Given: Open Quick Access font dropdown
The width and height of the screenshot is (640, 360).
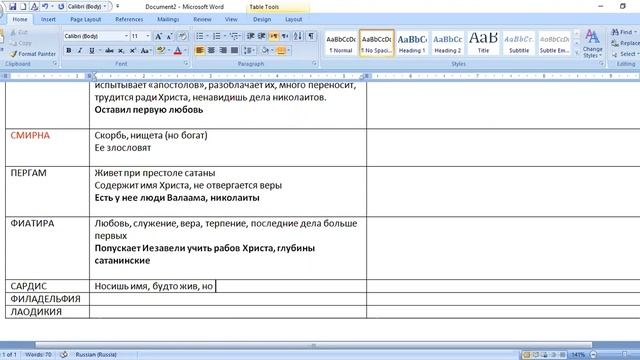Looking at the screenshot, I should pyautogui.click(x=105, y=7).
